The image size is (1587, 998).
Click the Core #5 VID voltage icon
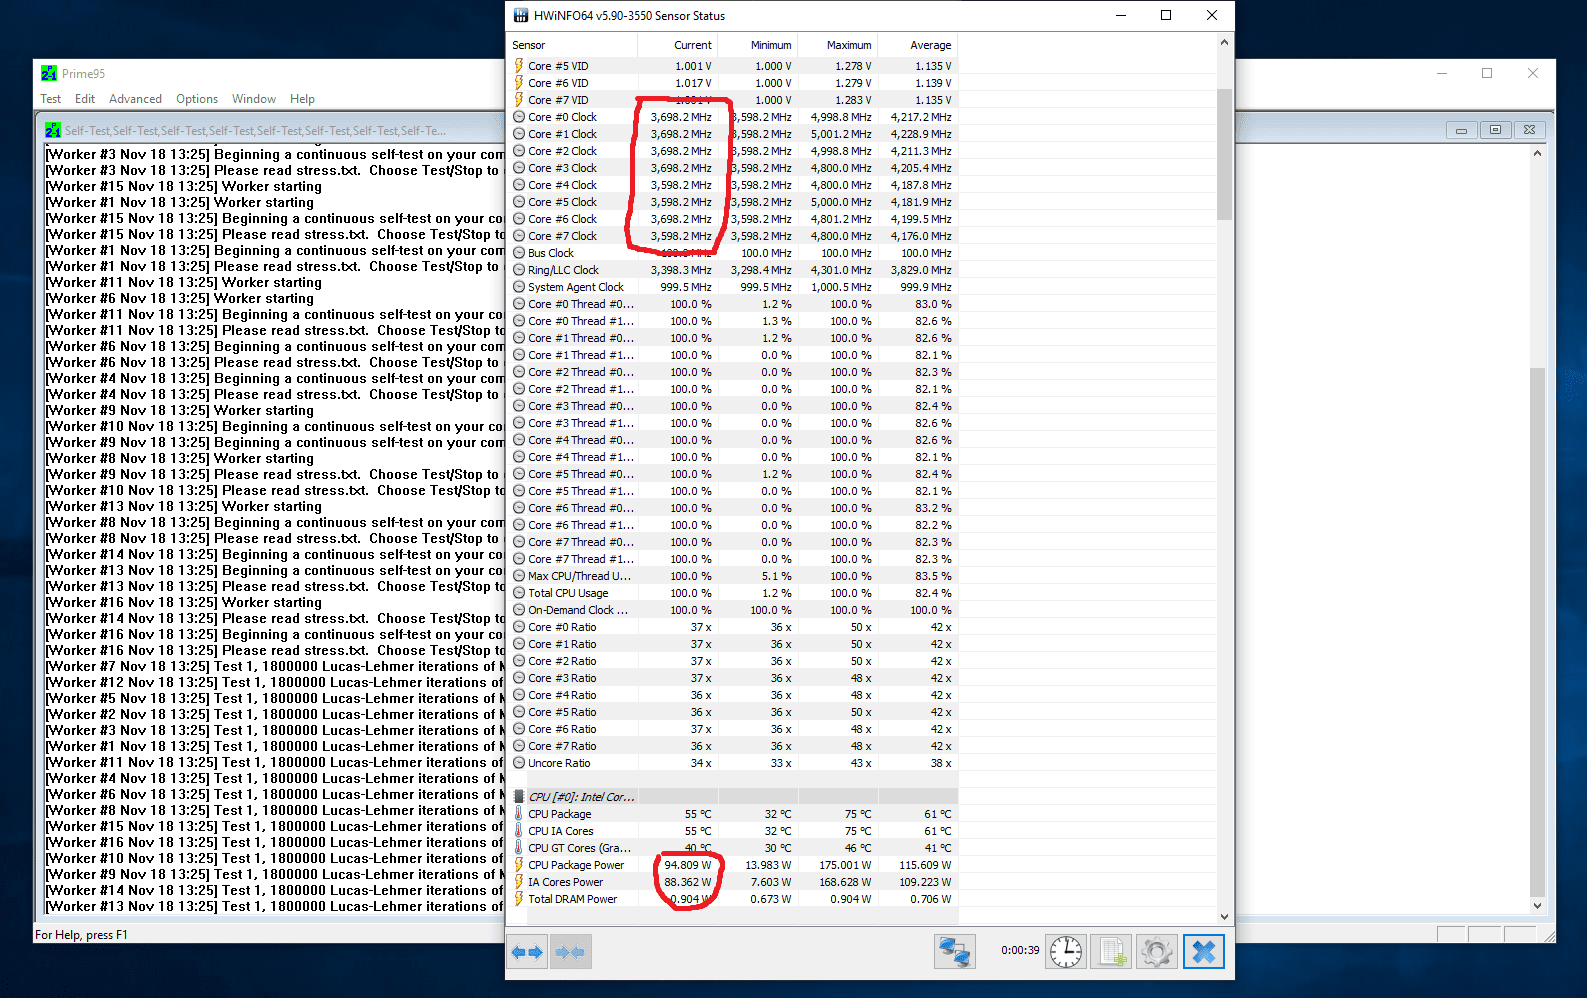click(519, 66)
